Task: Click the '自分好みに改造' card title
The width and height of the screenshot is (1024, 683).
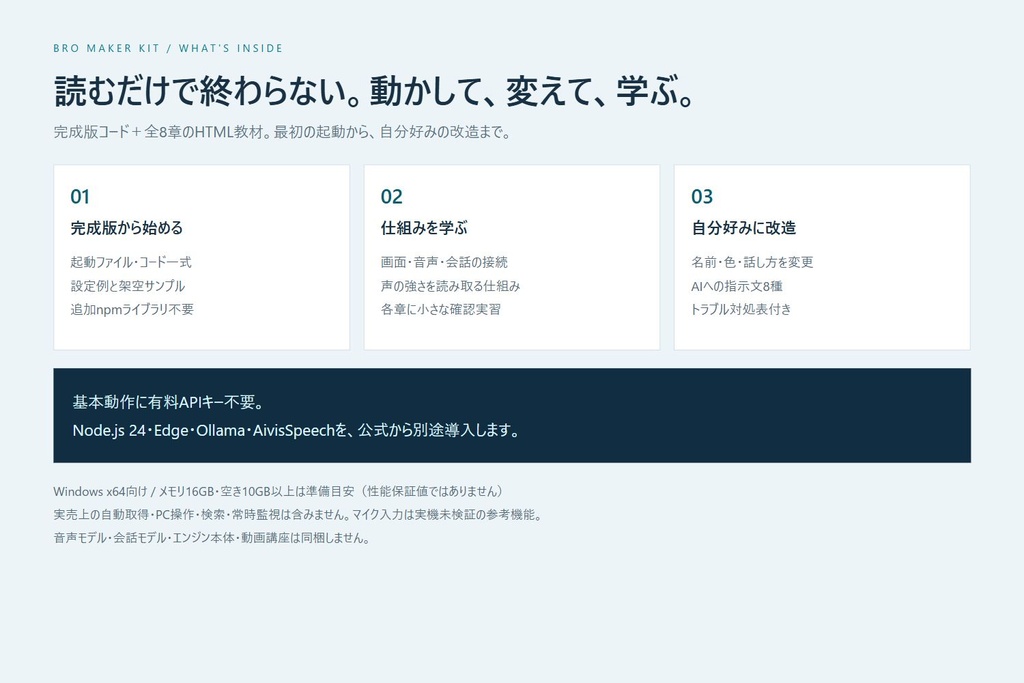Action: point(744,228)
